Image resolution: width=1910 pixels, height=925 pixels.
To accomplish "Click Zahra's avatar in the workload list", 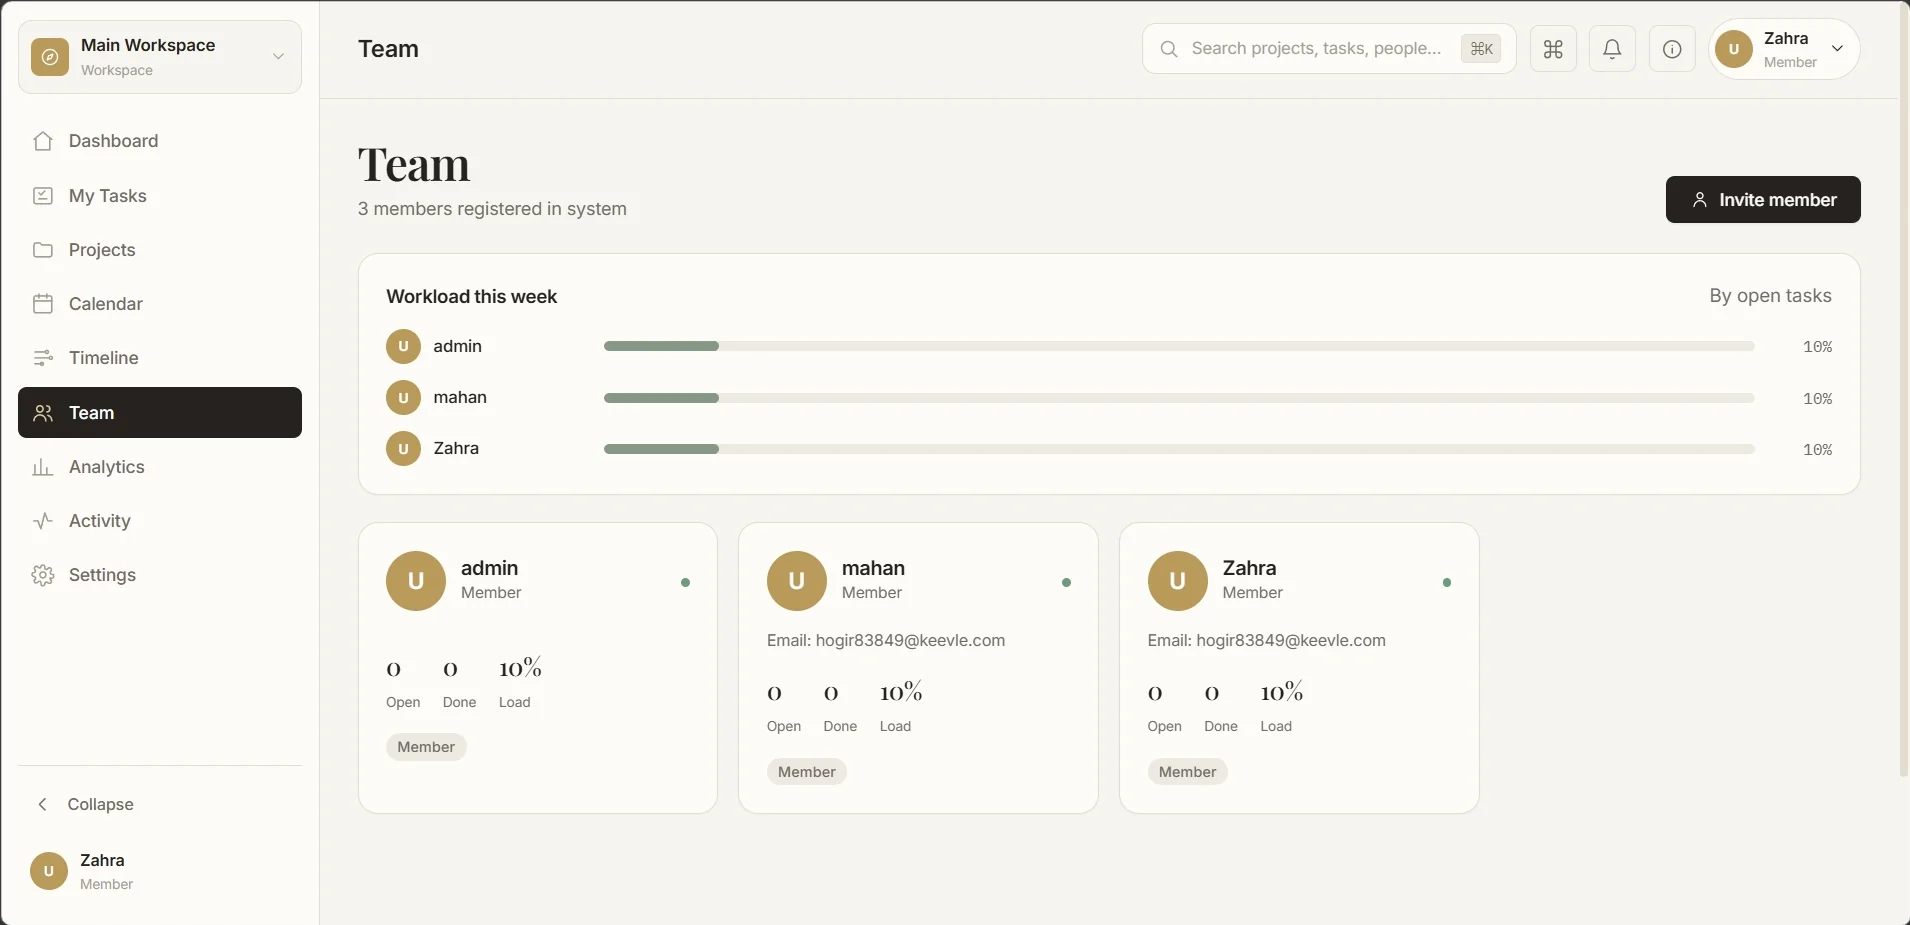I will tap(403, 449).
